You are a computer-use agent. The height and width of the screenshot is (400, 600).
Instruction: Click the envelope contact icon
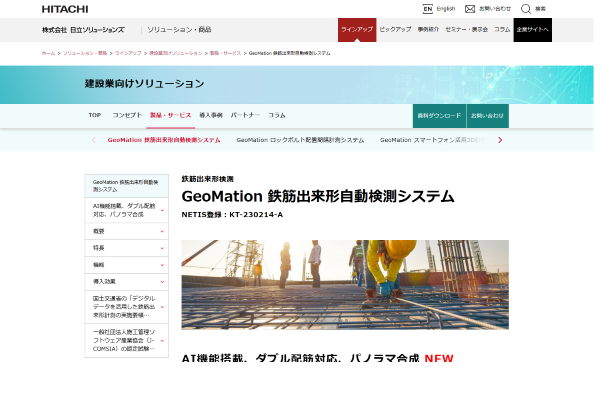[x=470, y=8]
